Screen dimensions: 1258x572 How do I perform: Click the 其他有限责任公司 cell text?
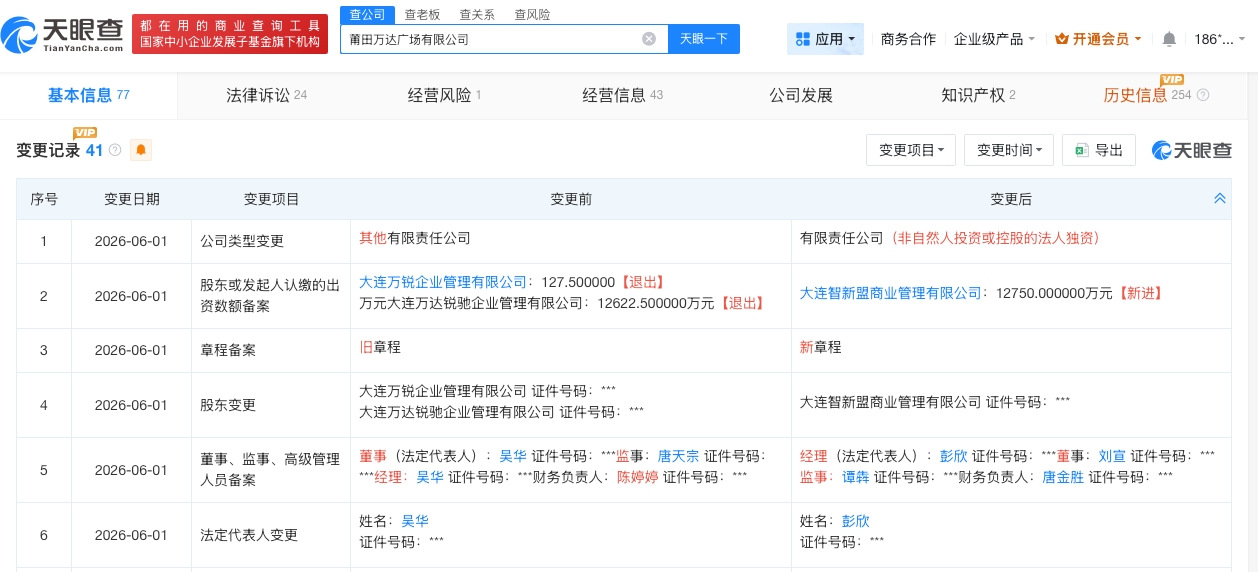point(415,238)
